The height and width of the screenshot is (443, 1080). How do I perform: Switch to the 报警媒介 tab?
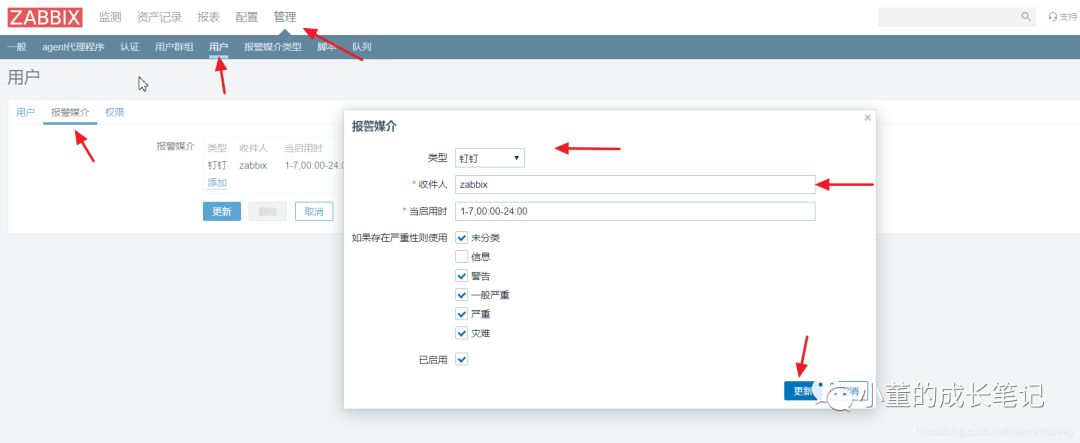point(70,112)
